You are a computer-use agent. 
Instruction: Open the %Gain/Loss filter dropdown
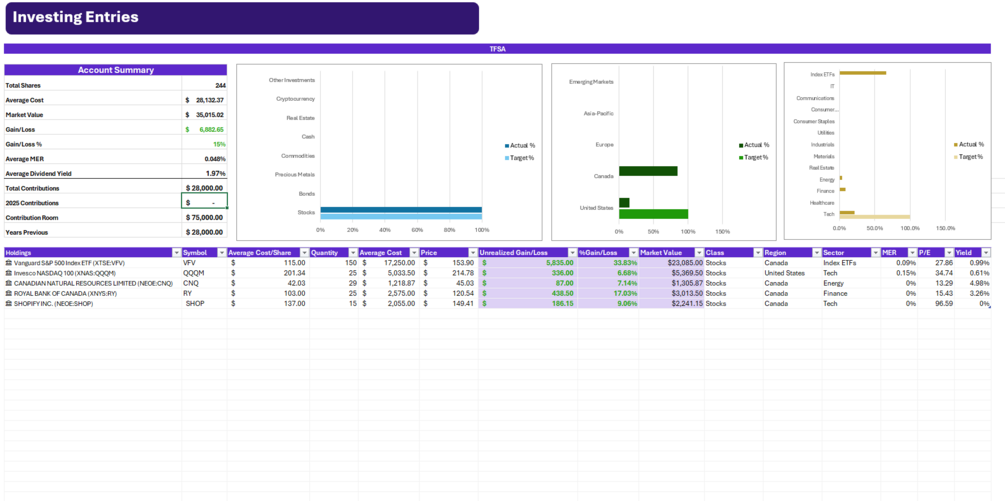pyautogui.click(x=633, y=253)
